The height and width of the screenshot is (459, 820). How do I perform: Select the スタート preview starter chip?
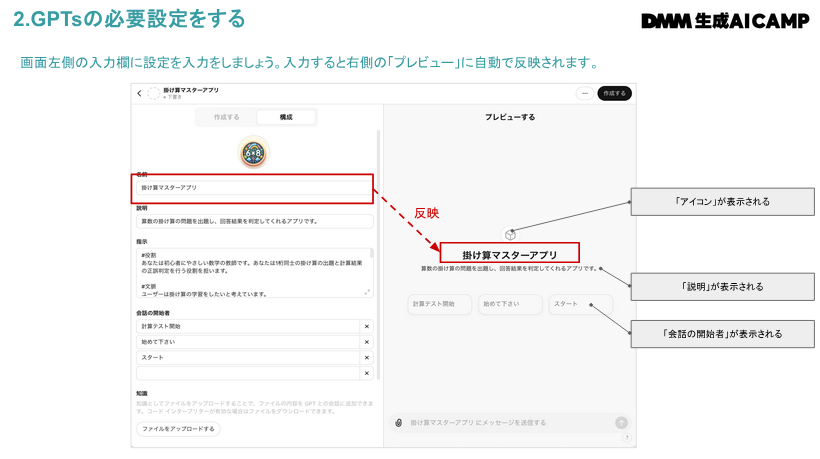point(580,304)
